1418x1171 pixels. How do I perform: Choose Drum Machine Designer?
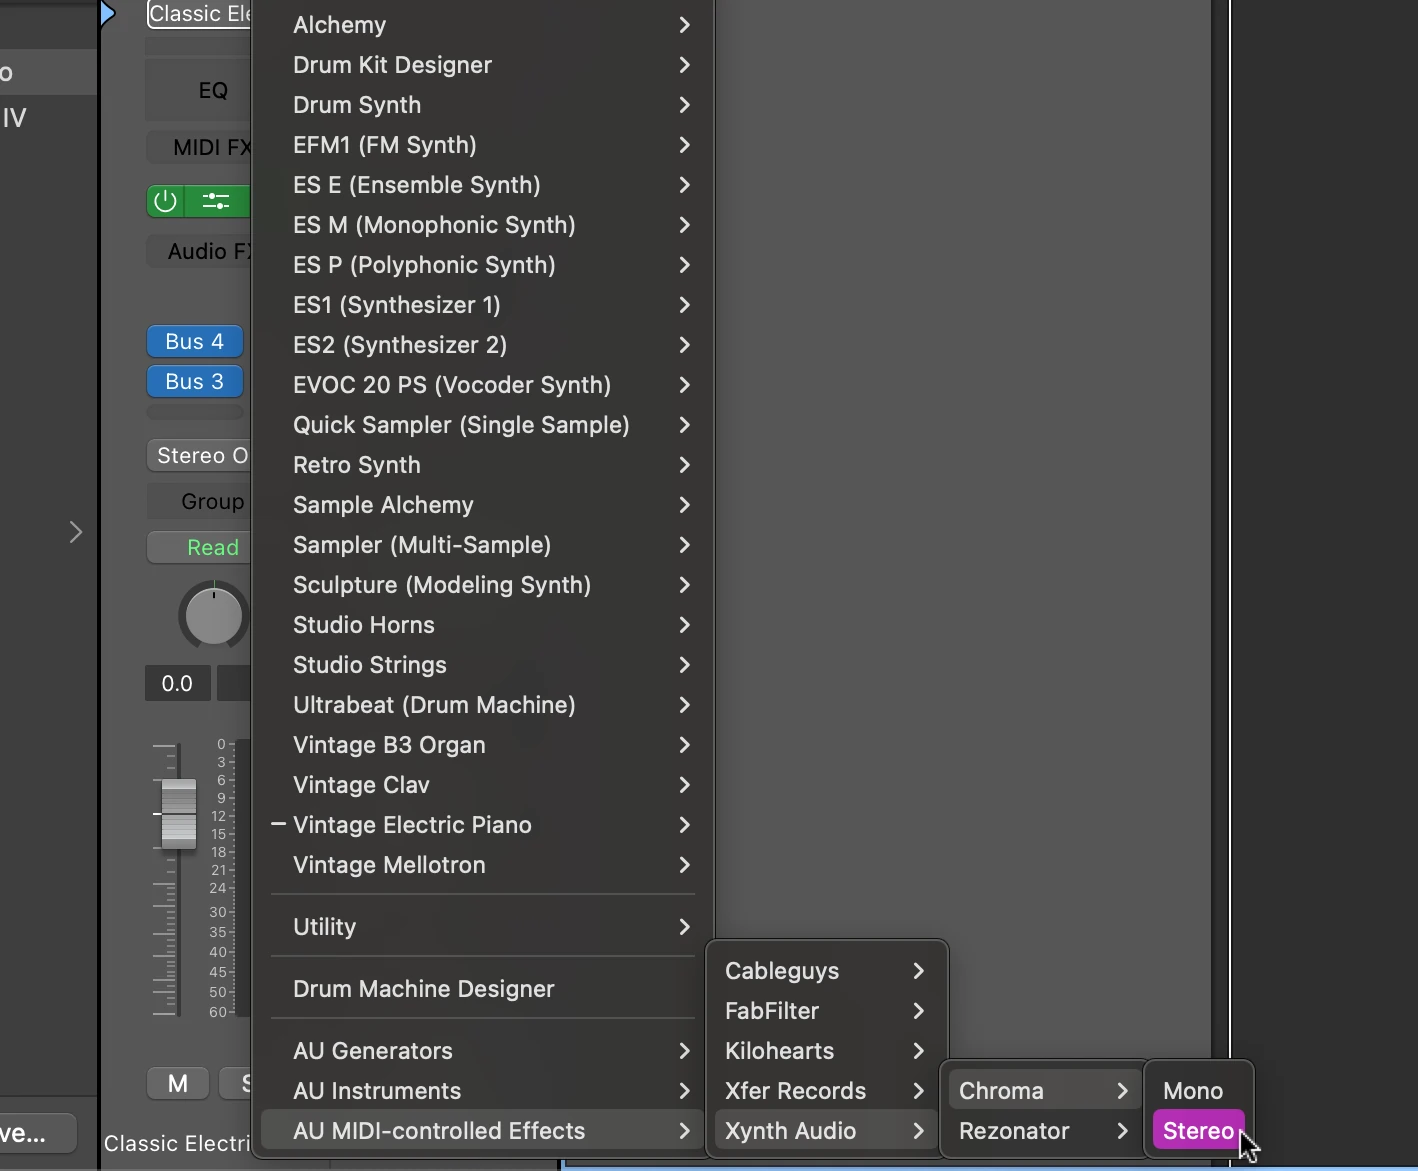(x=483, y=989)
